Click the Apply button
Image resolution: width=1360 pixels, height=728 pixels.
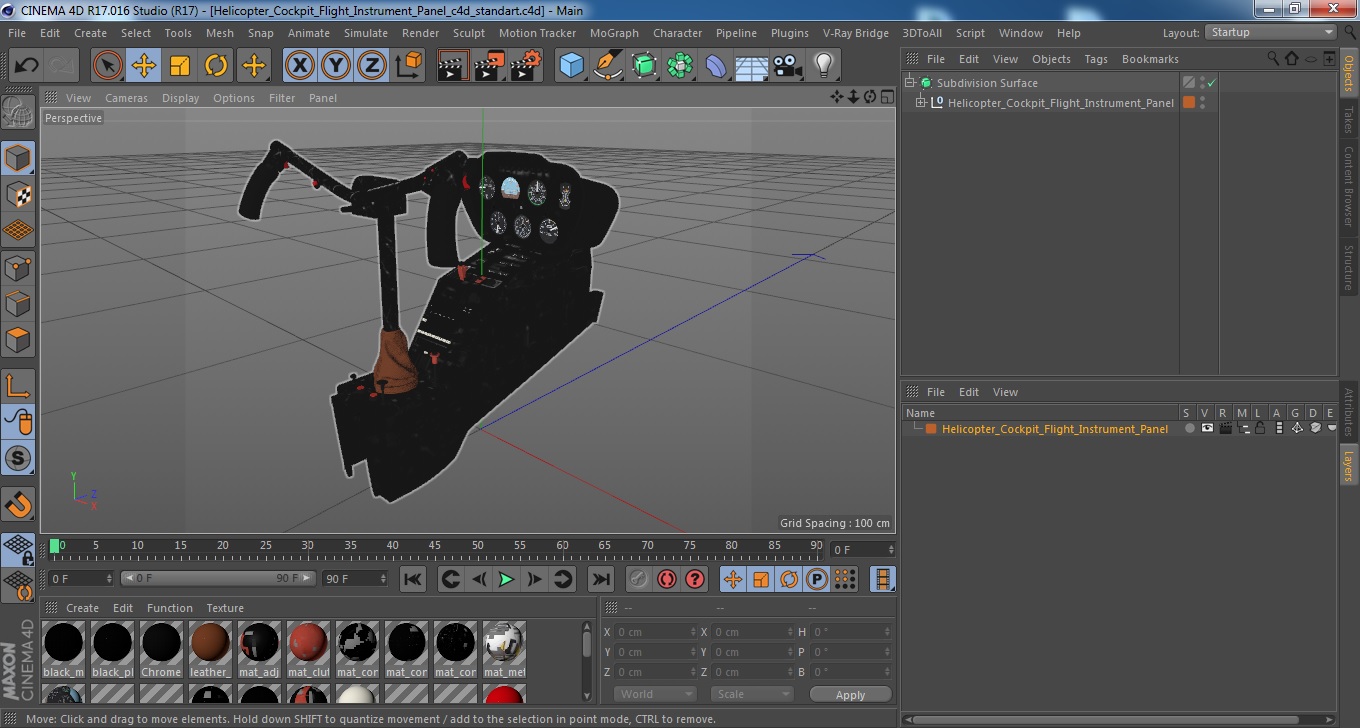pyautogui.click(x=850, y=694)
